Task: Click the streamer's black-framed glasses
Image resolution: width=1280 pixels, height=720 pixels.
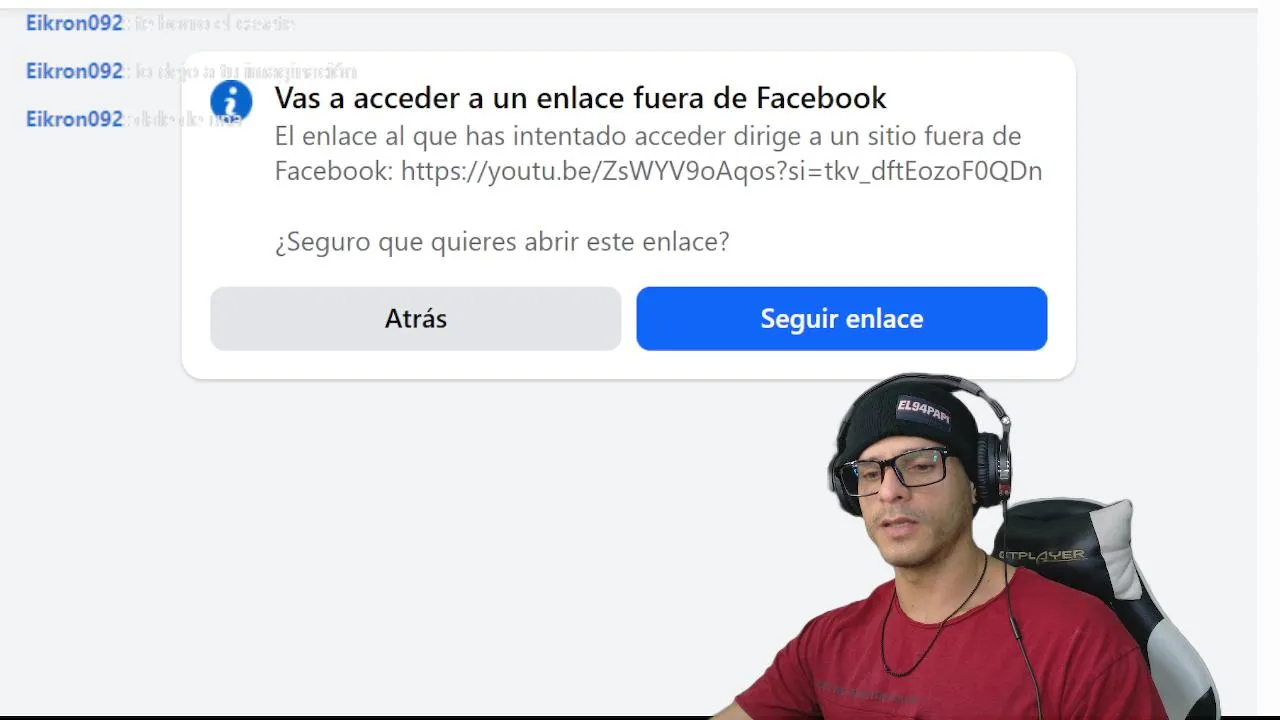Action: 894,471
